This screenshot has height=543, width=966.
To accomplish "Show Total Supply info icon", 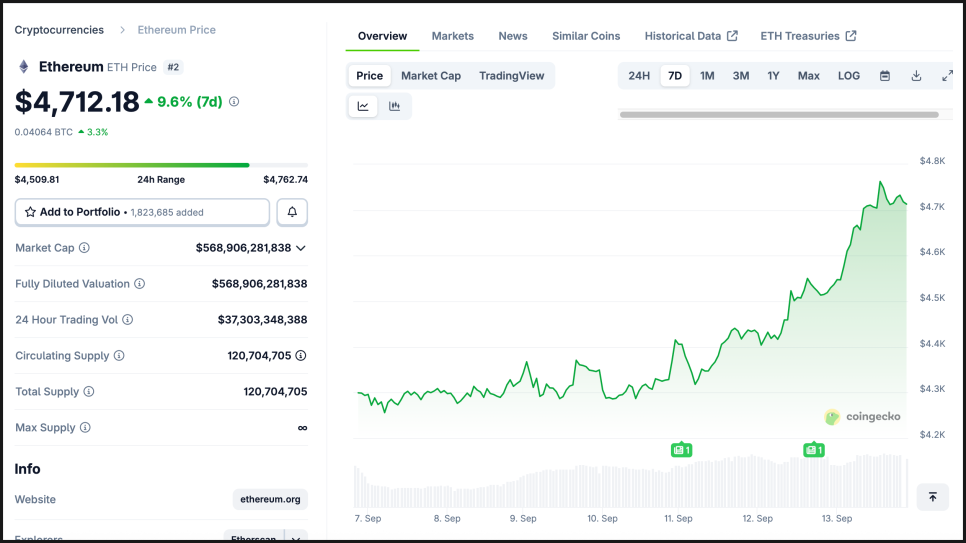I will pyautogui.click(x=89, y=391).
